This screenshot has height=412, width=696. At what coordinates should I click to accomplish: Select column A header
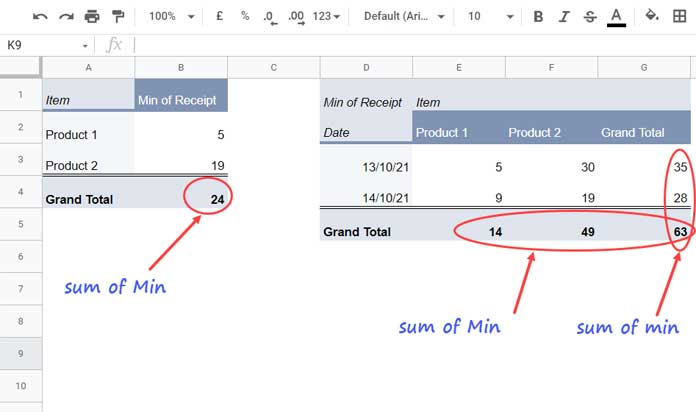tap(88, 67)
